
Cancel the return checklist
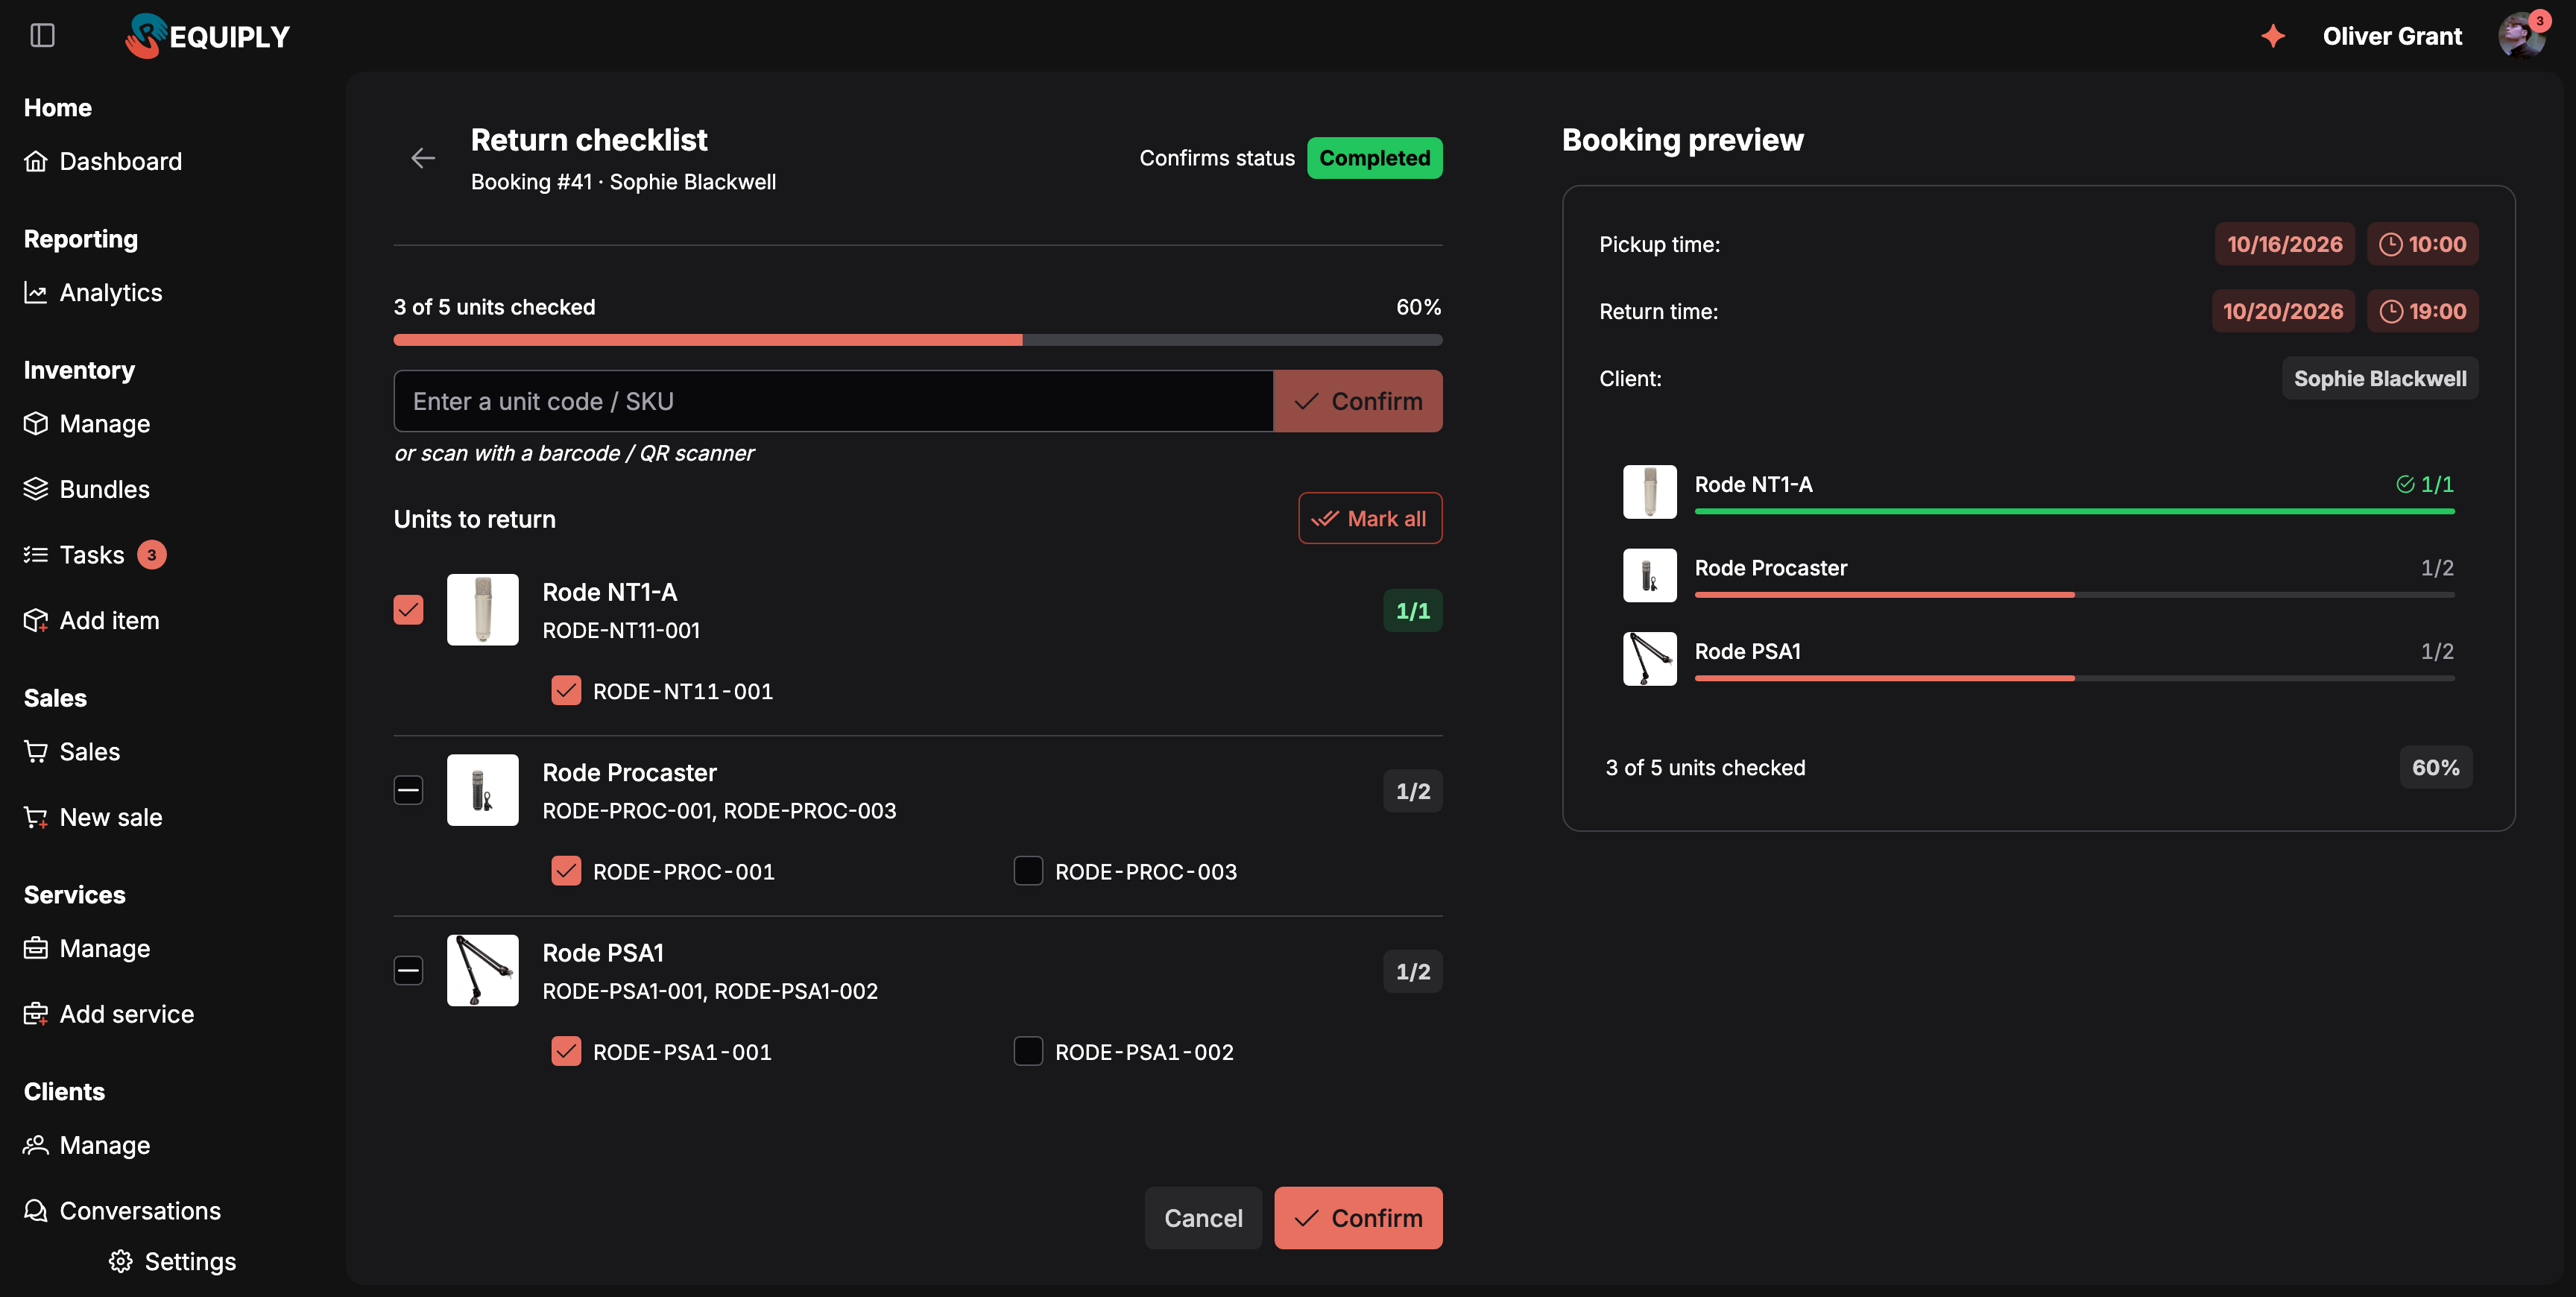point(1203,1218)
